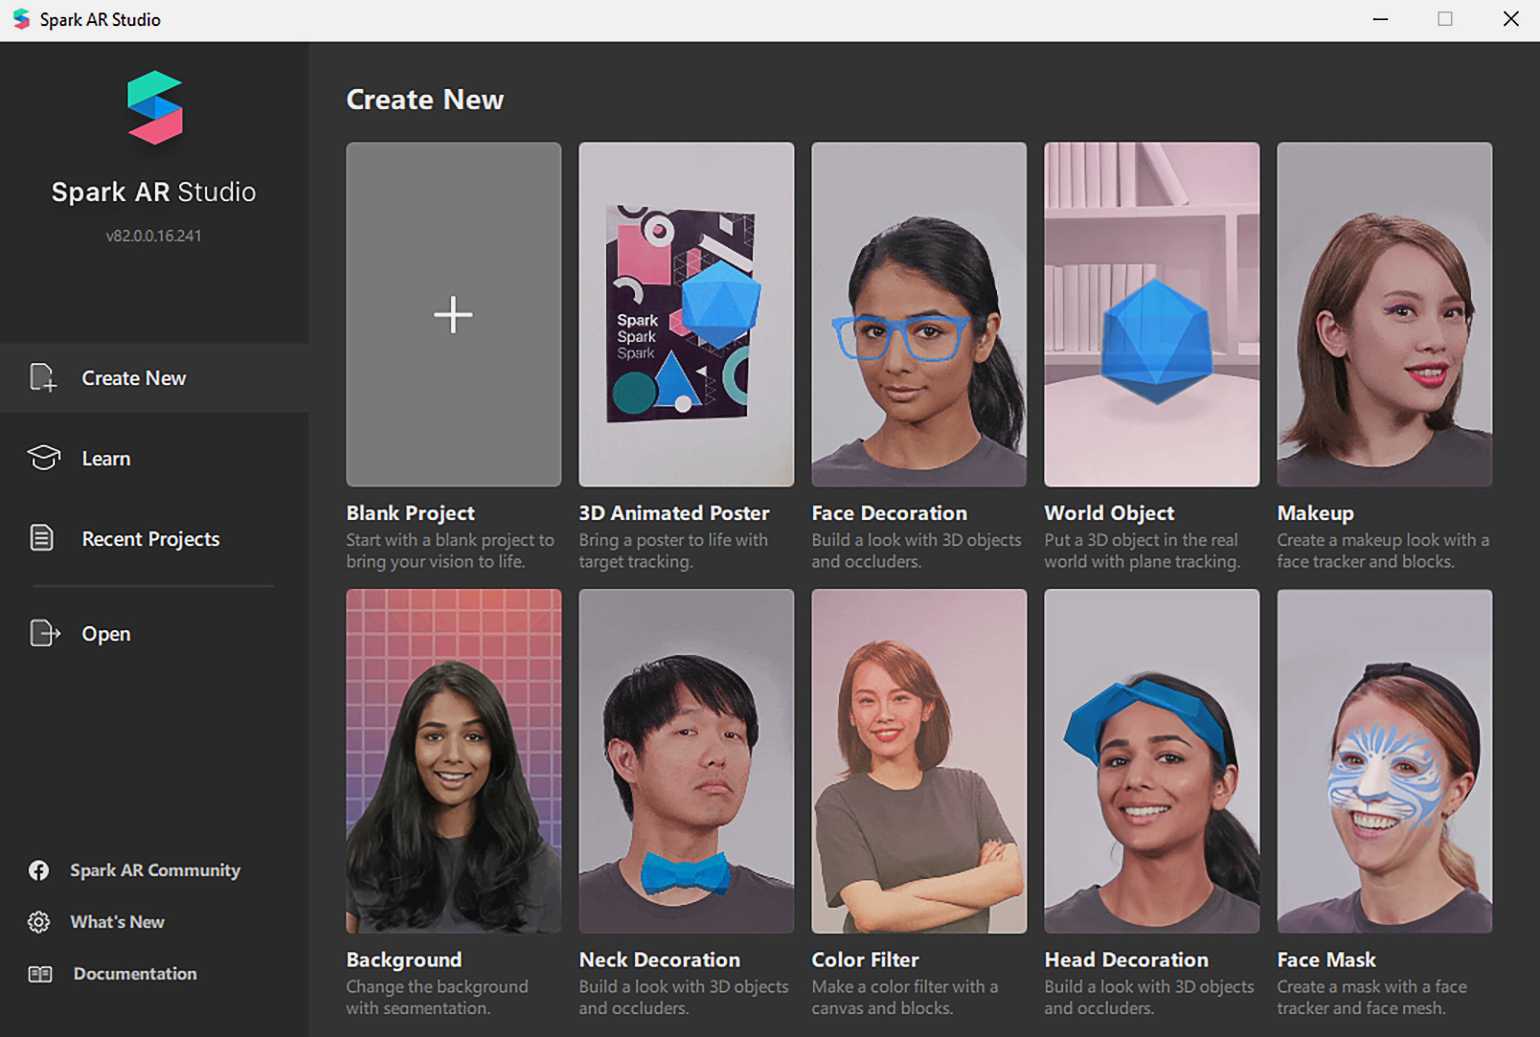The width and height of the screenshot is (1540, 1037).
Task: Minimize the Spark AR Studio window
Action: pos(1380,19)
